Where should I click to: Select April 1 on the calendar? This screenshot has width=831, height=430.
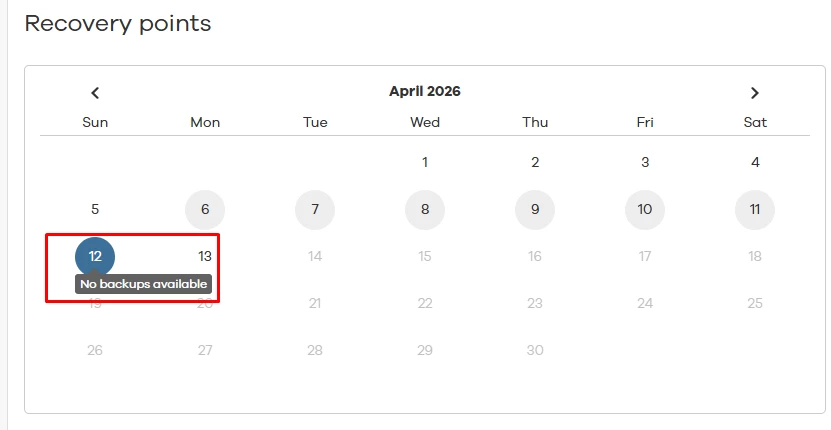(425, 162)
